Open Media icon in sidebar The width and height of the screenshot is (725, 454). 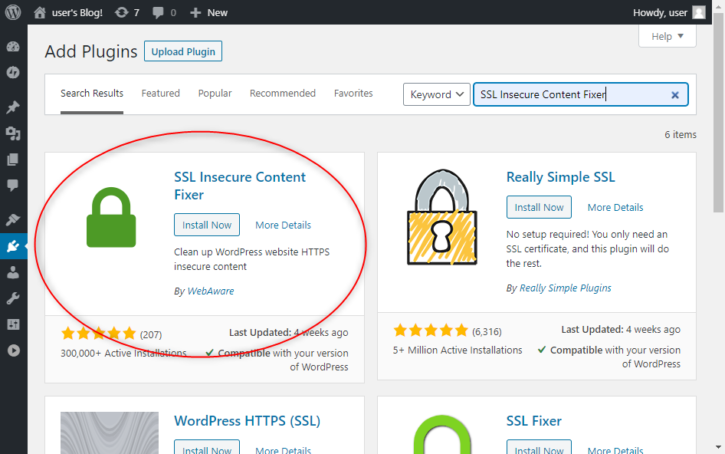[x=13, y=133]
